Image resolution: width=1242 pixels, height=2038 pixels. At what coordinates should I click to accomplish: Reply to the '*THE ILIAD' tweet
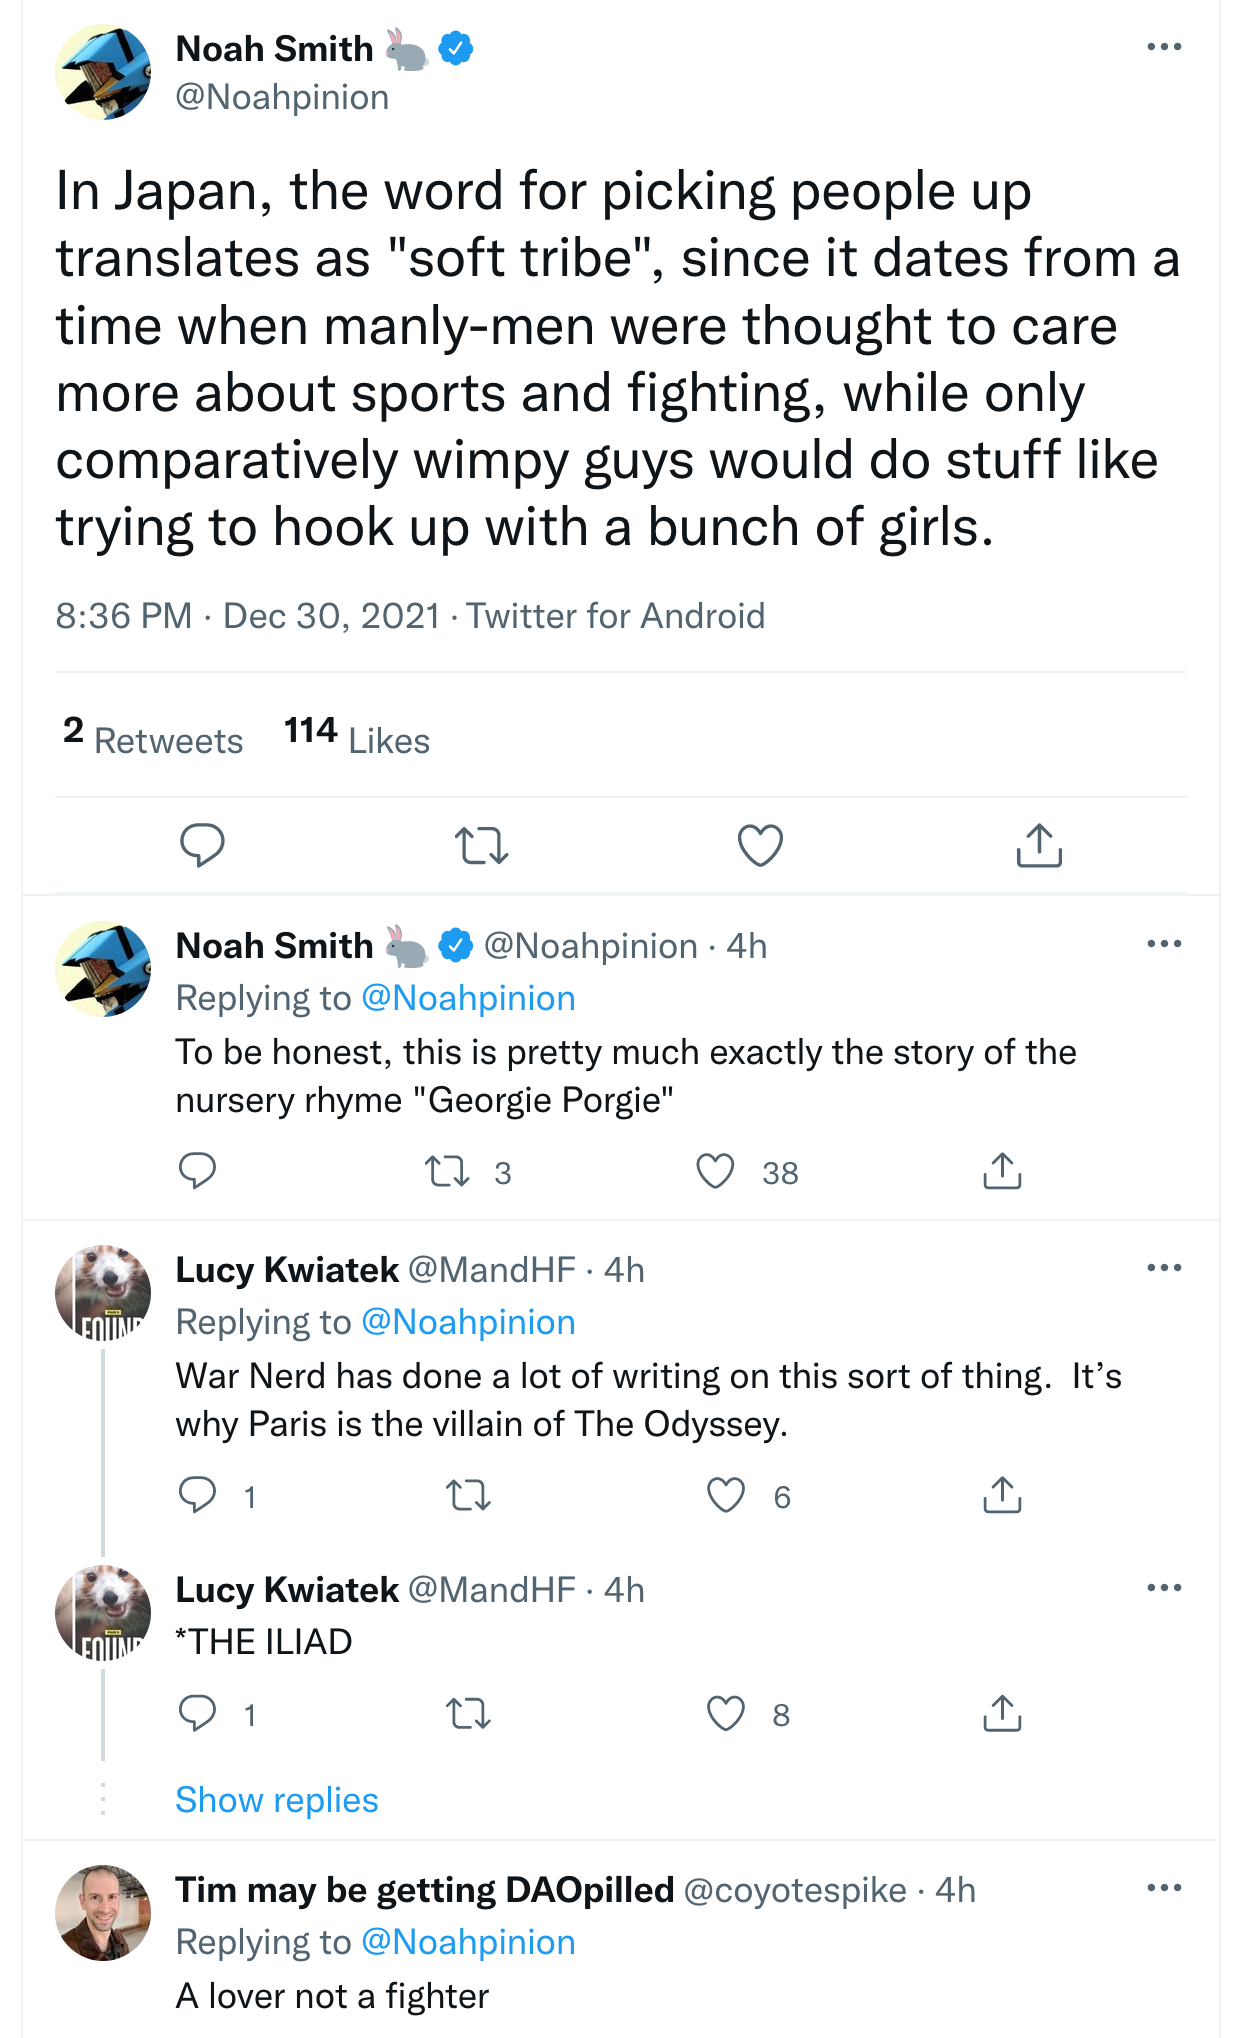point(197,1714)
